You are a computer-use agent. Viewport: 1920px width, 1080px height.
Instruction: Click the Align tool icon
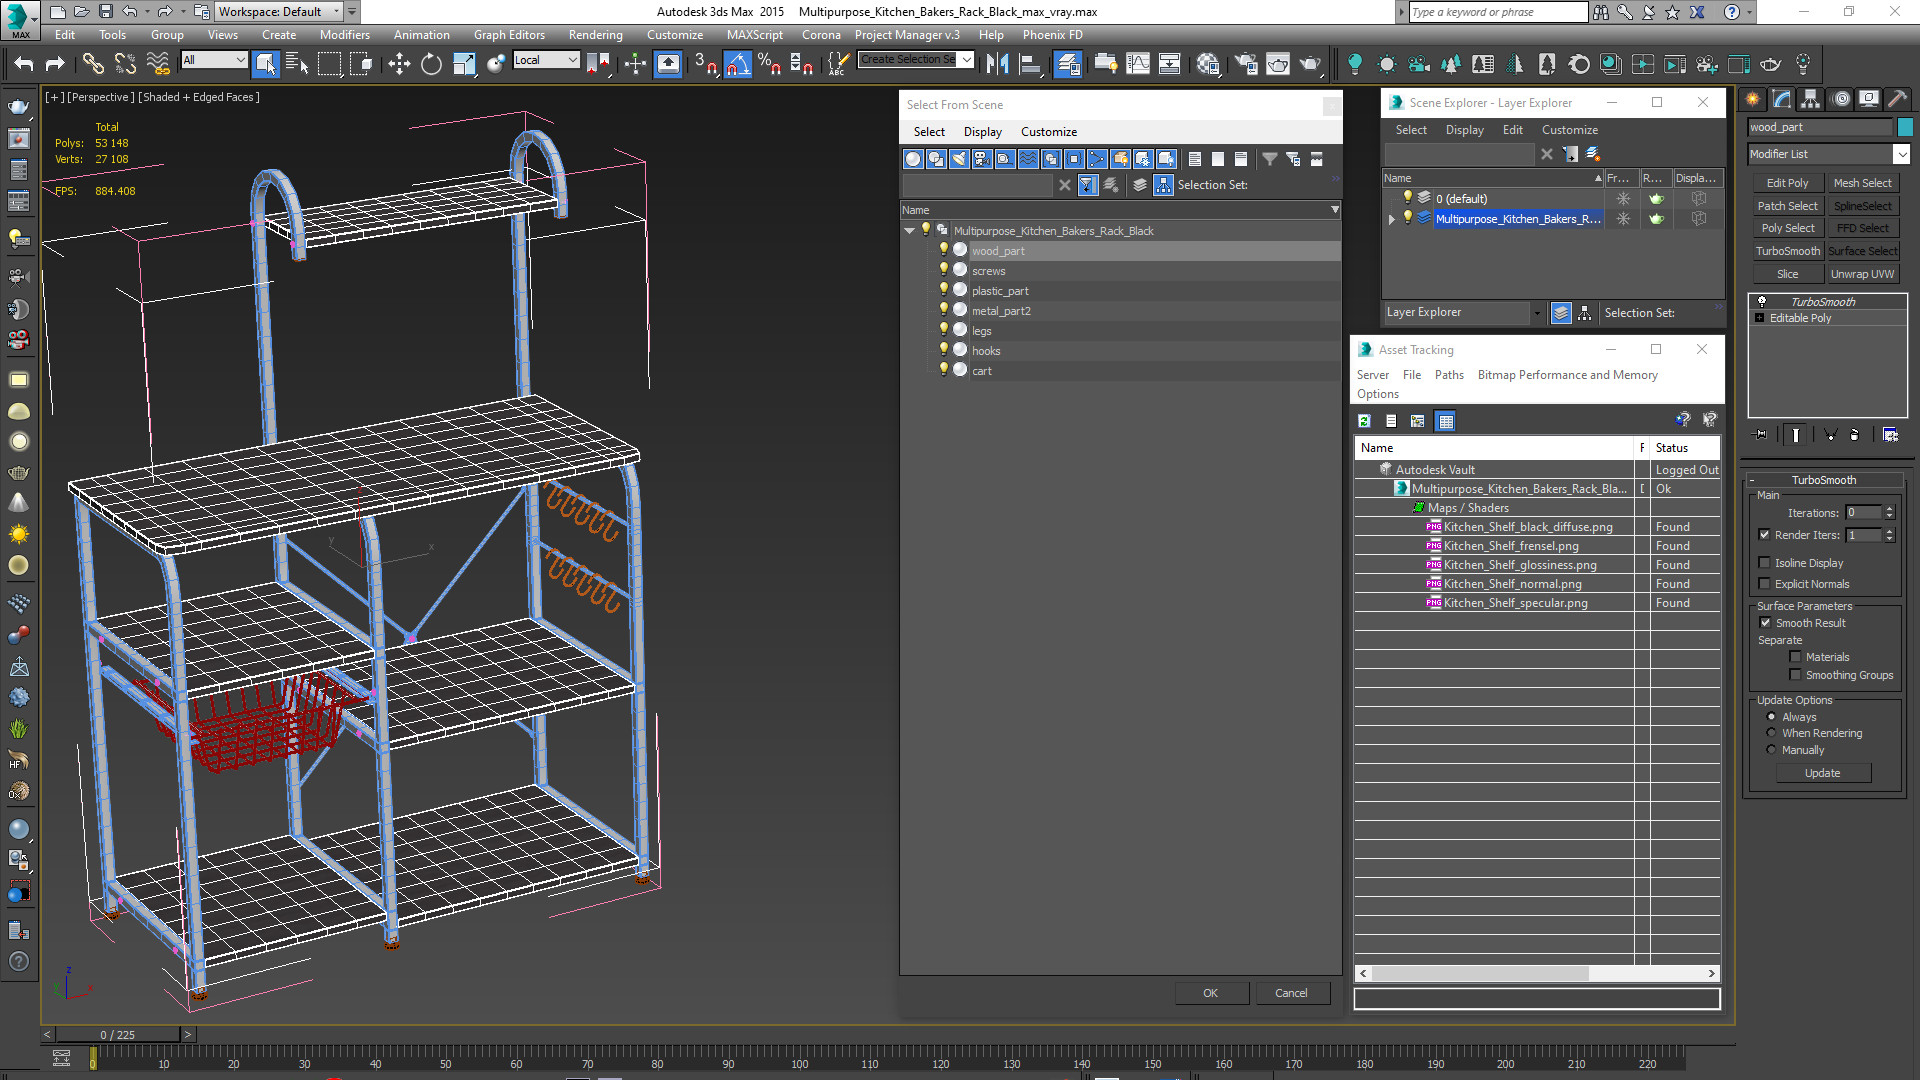tap(1030, 64)
